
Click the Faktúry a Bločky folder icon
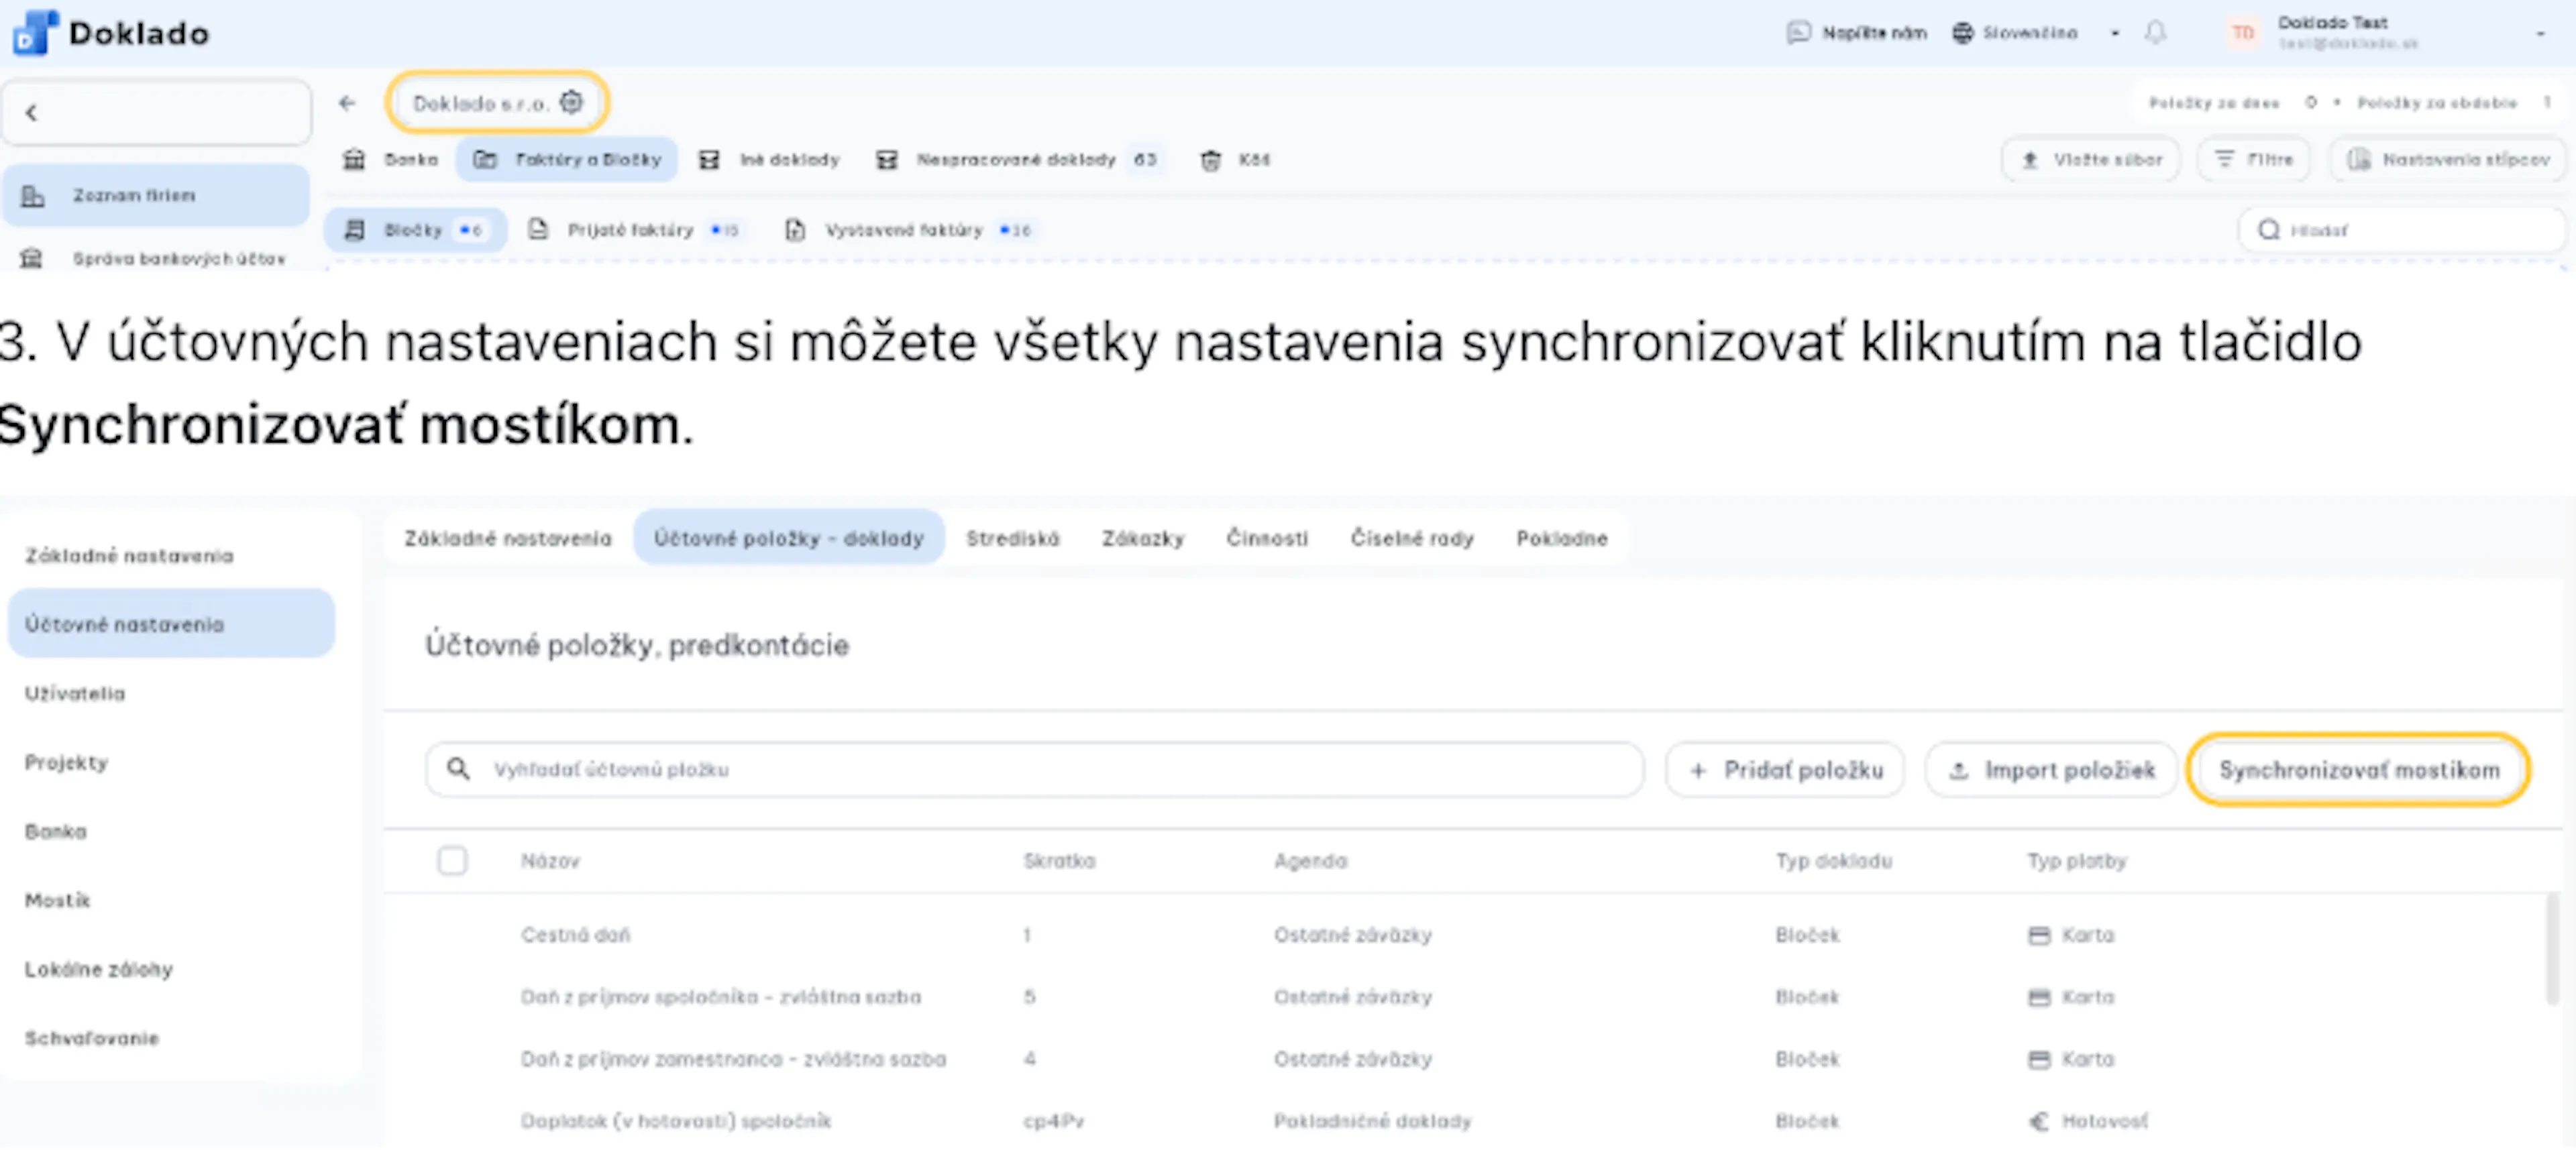click(485, 160)
